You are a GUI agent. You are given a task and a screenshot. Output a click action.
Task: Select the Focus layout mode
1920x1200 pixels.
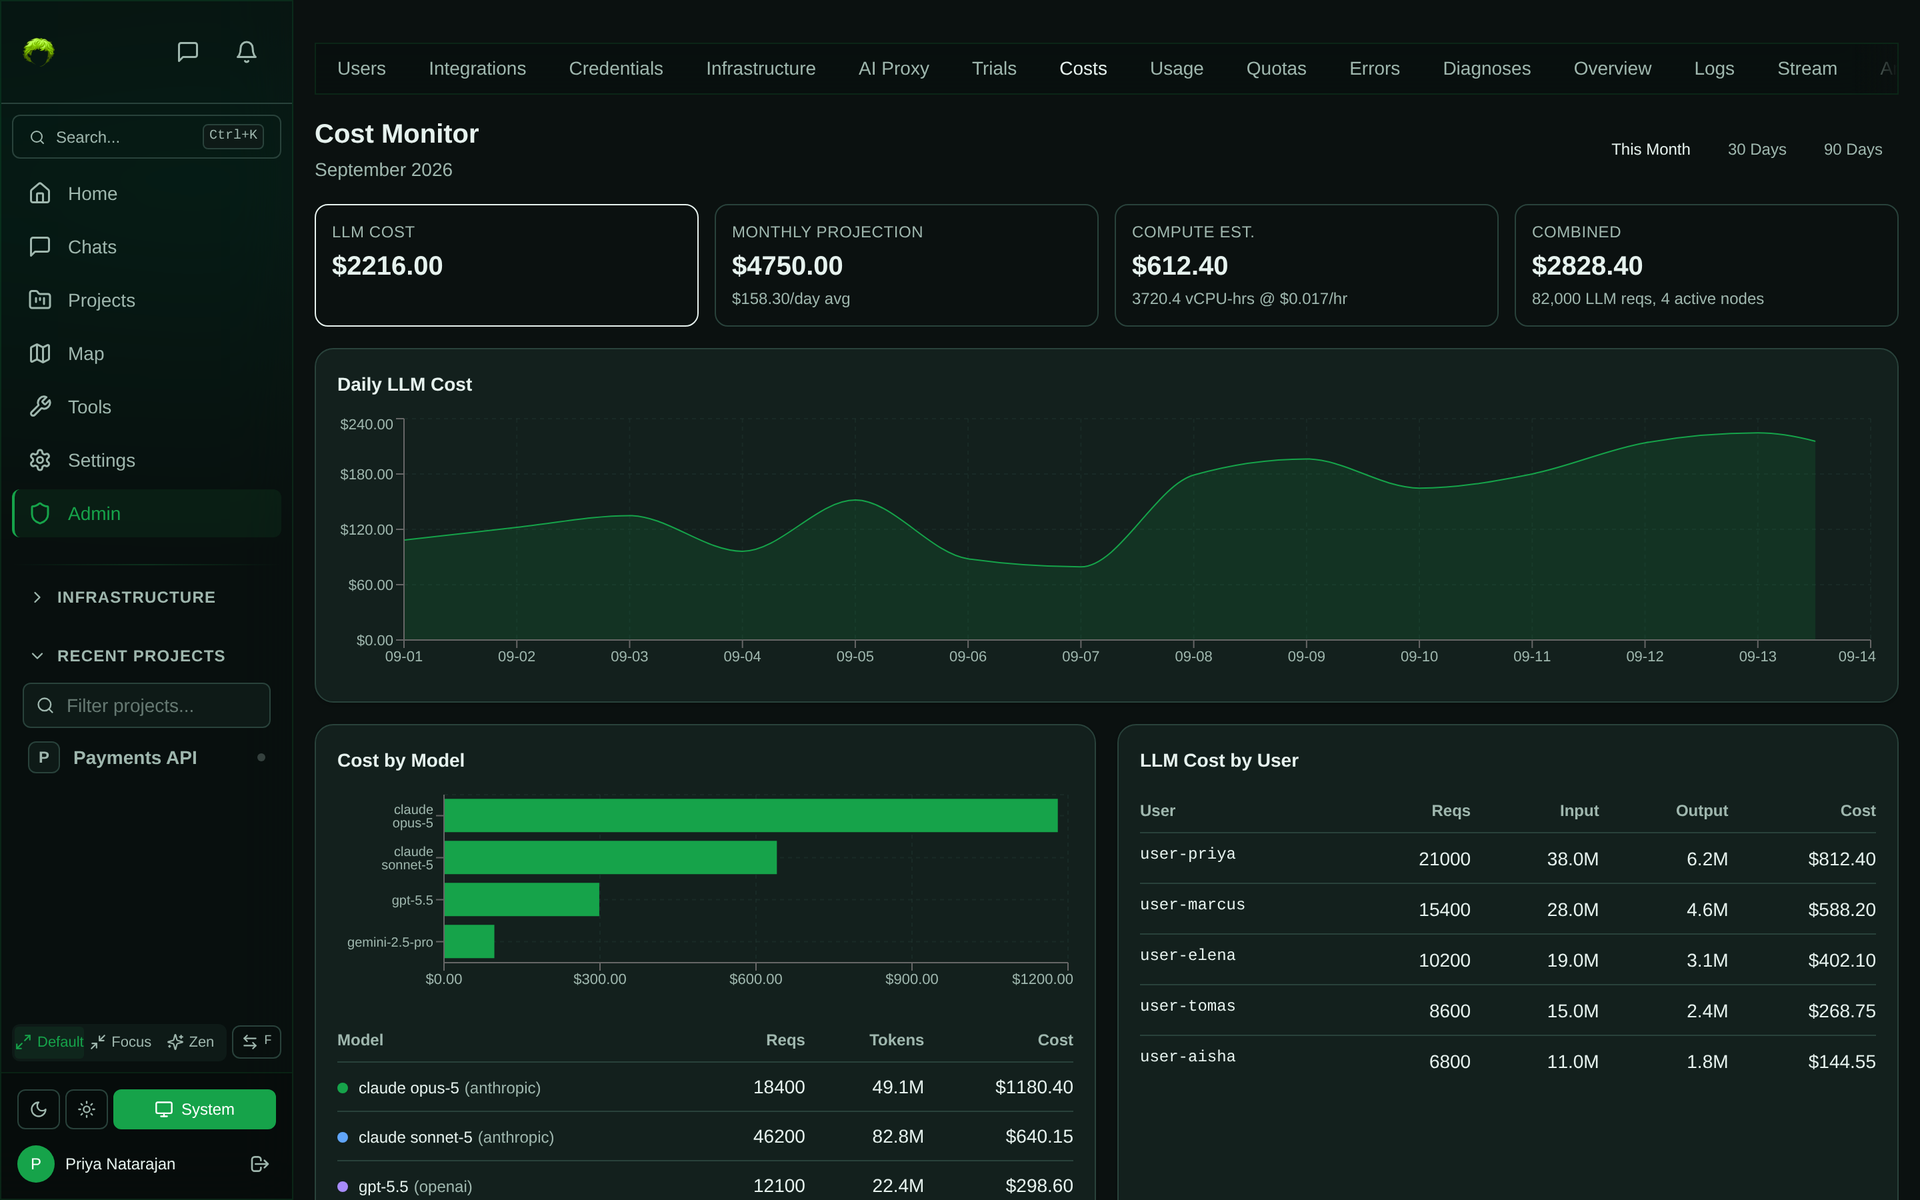[x=121, y=1041]
